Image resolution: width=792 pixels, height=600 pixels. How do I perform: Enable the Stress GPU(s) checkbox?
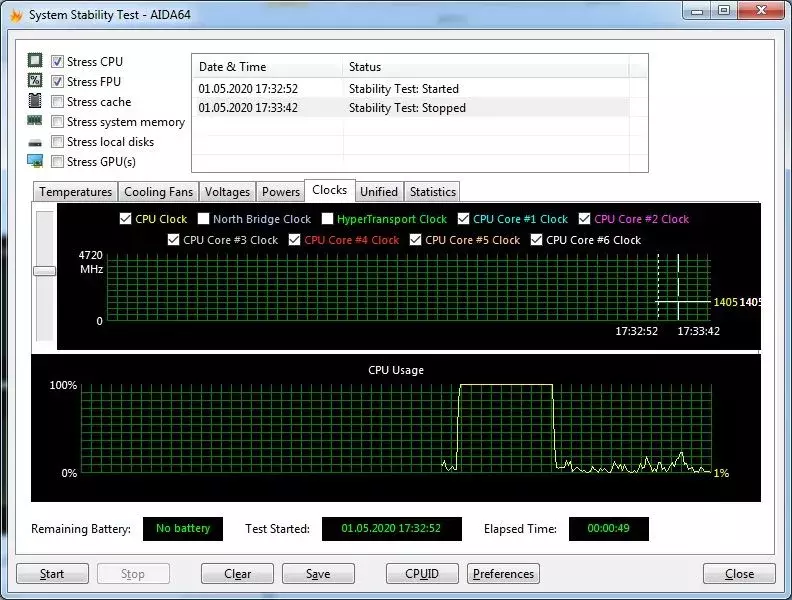click(58, 162)
